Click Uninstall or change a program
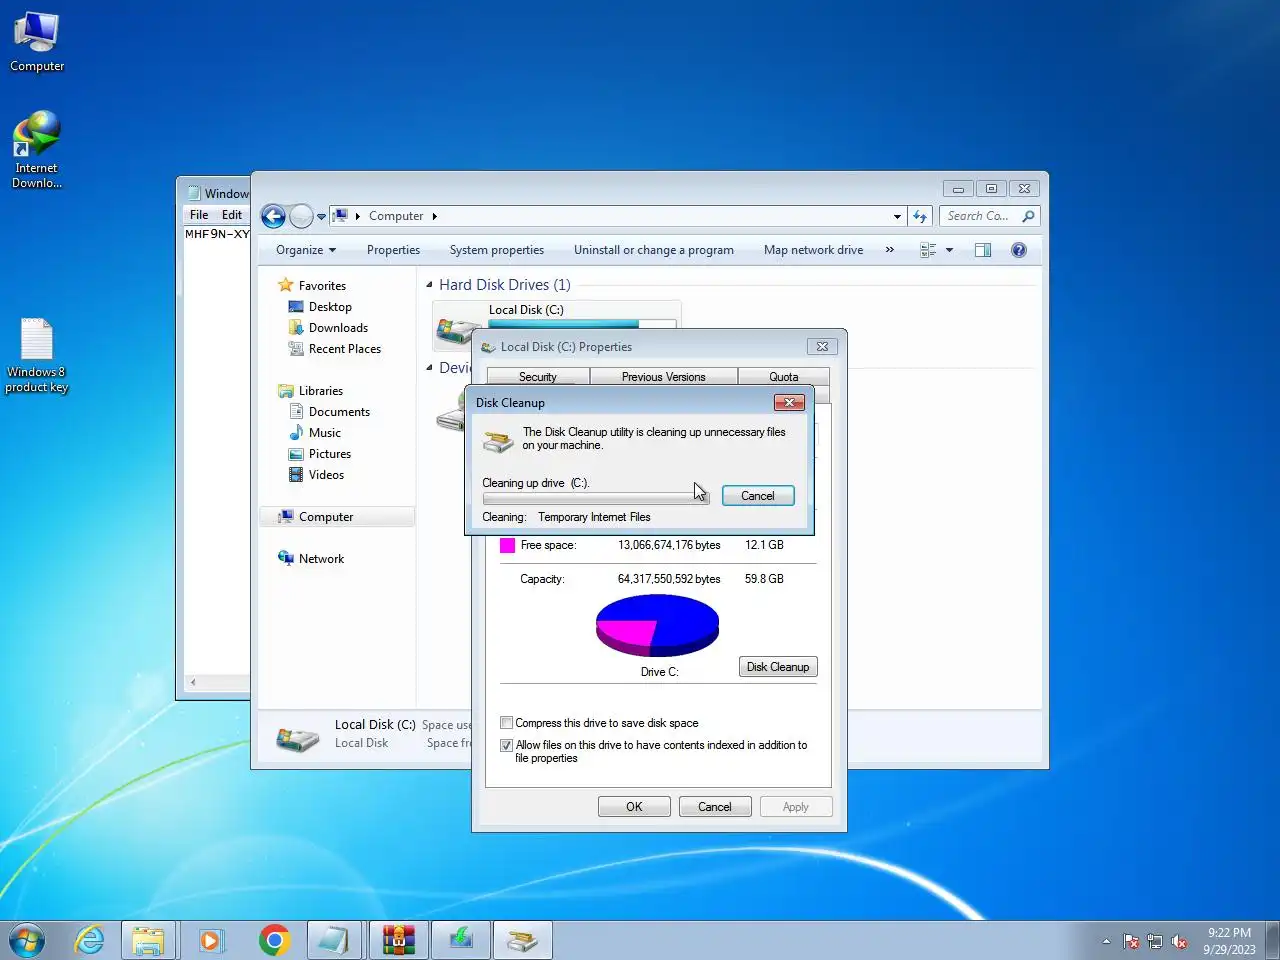 654,250
